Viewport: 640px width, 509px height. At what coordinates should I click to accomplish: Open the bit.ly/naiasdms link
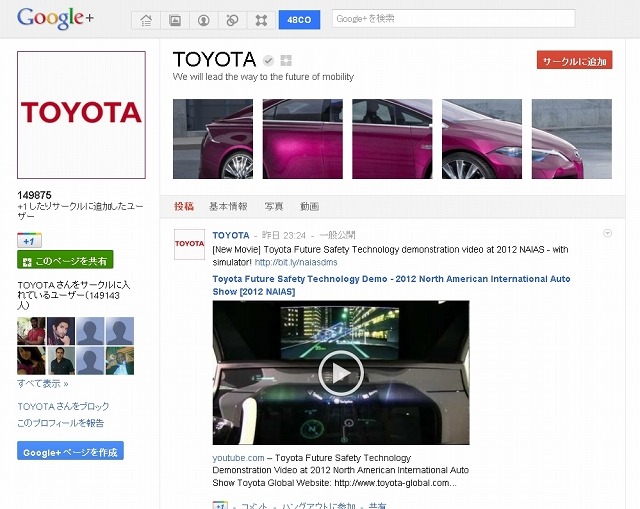(296, 262)
